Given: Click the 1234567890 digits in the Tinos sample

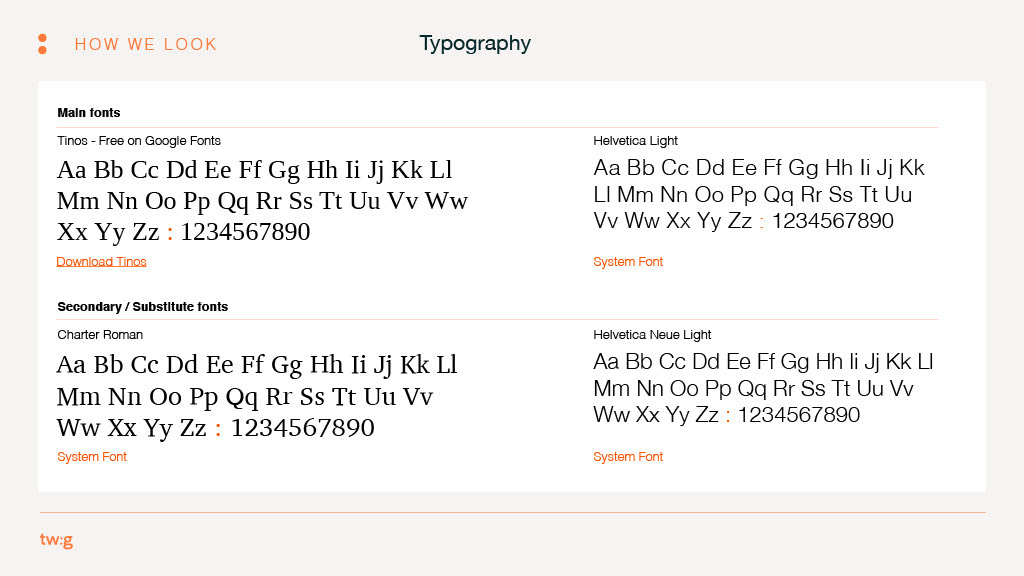Looking at the screenshot, I should point(246,232).
